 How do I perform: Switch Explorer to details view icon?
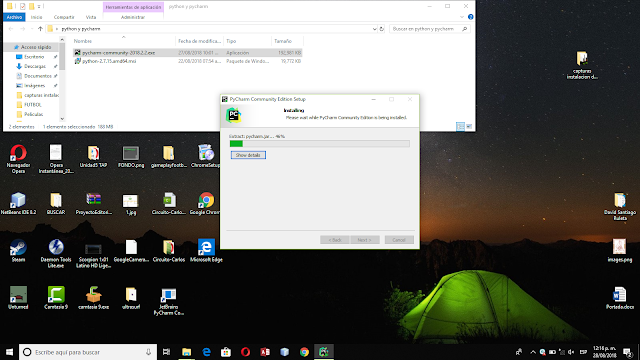460,127
